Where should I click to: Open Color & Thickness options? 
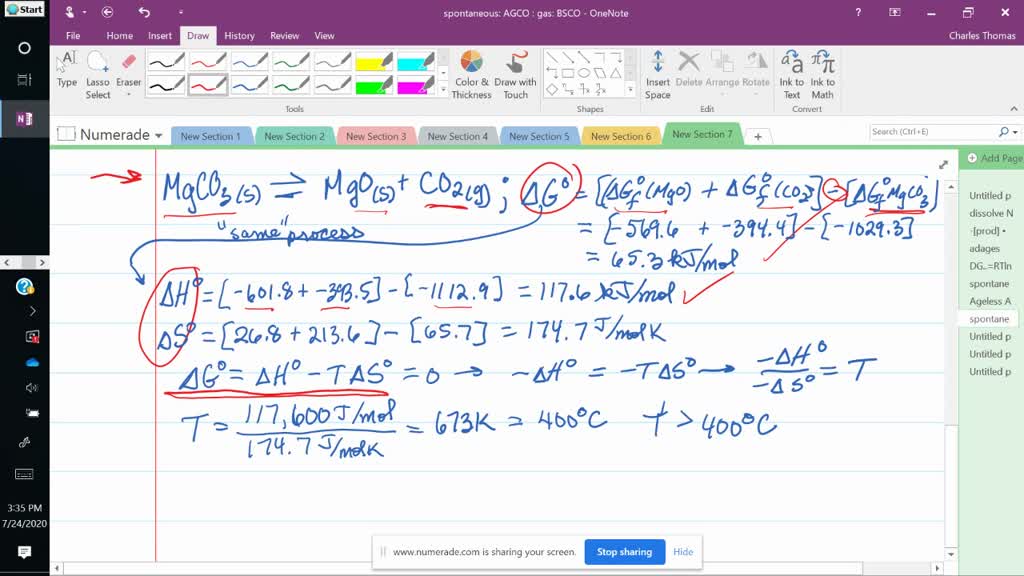tap(471, 75)
